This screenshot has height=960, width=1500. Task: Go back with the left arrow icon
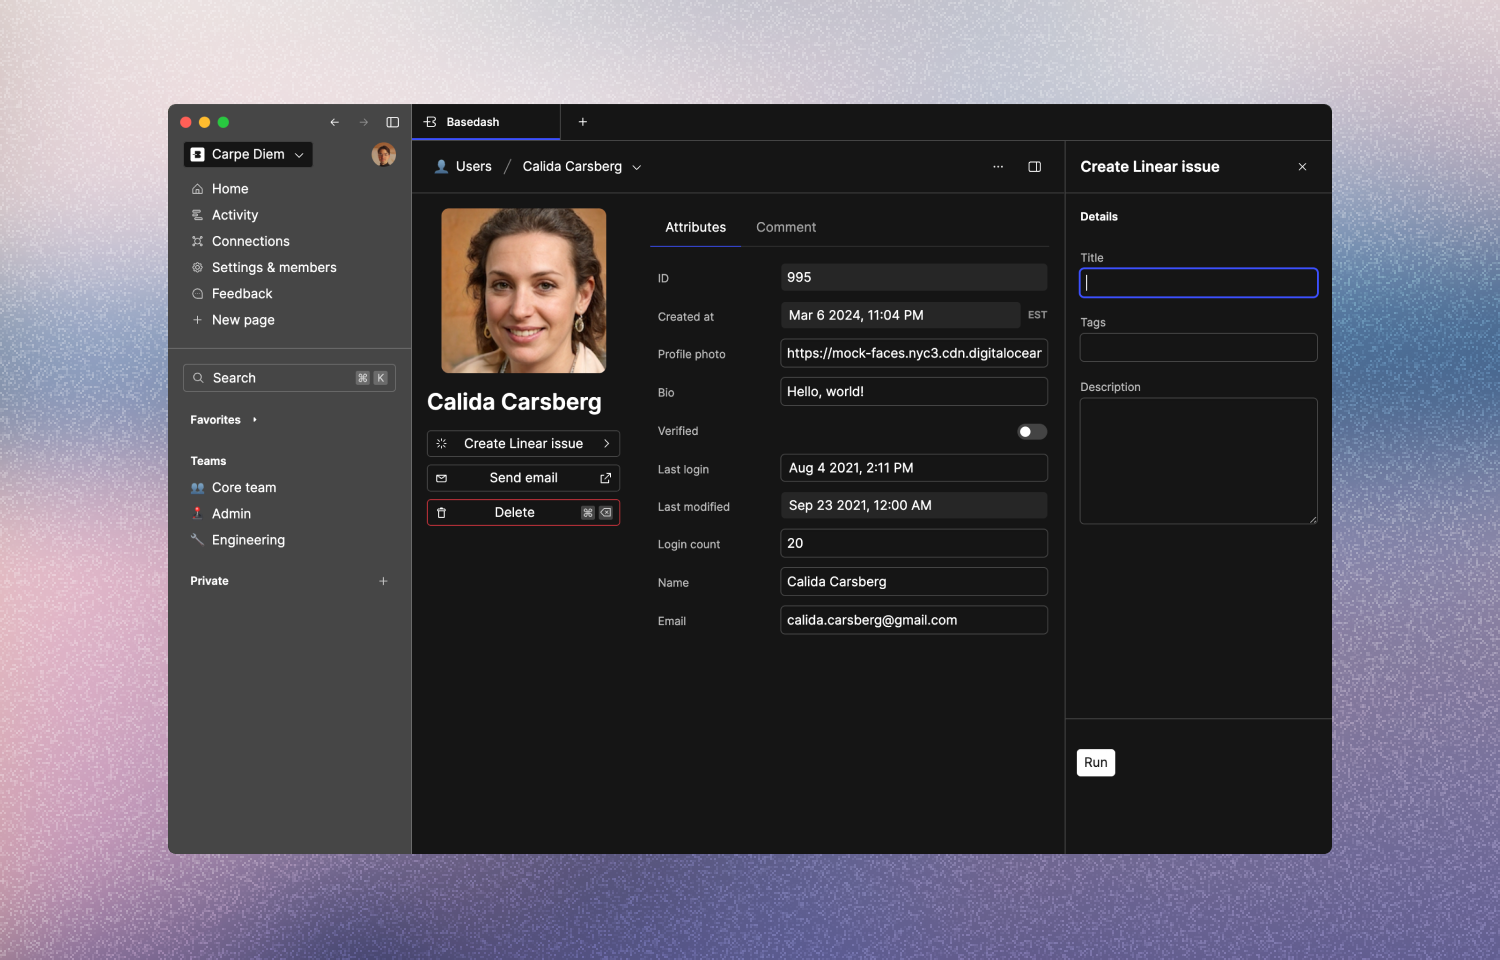coord(334,122)
